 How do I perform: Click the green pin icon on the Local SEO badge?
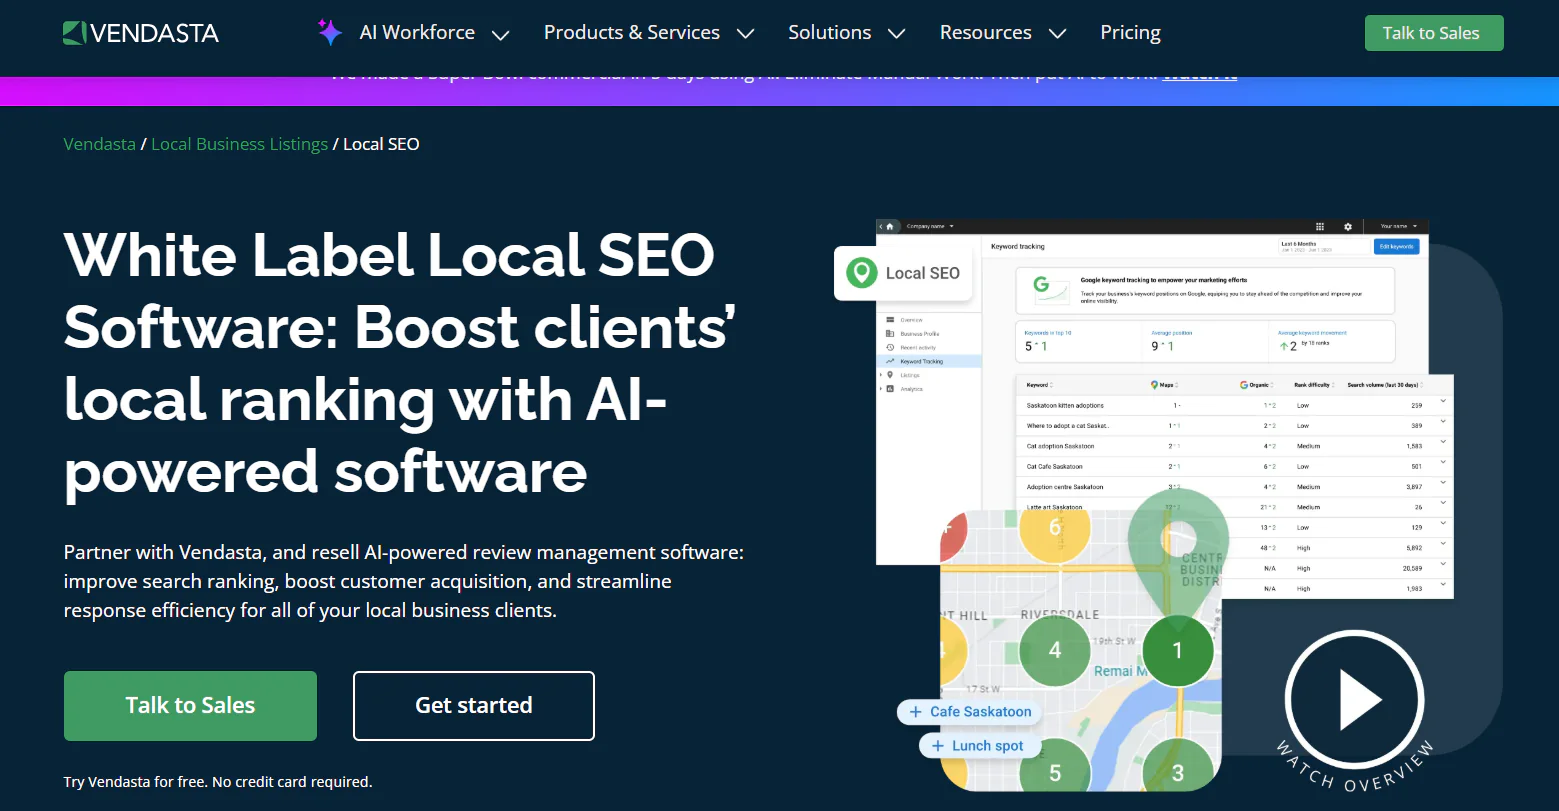coord(861,273)
